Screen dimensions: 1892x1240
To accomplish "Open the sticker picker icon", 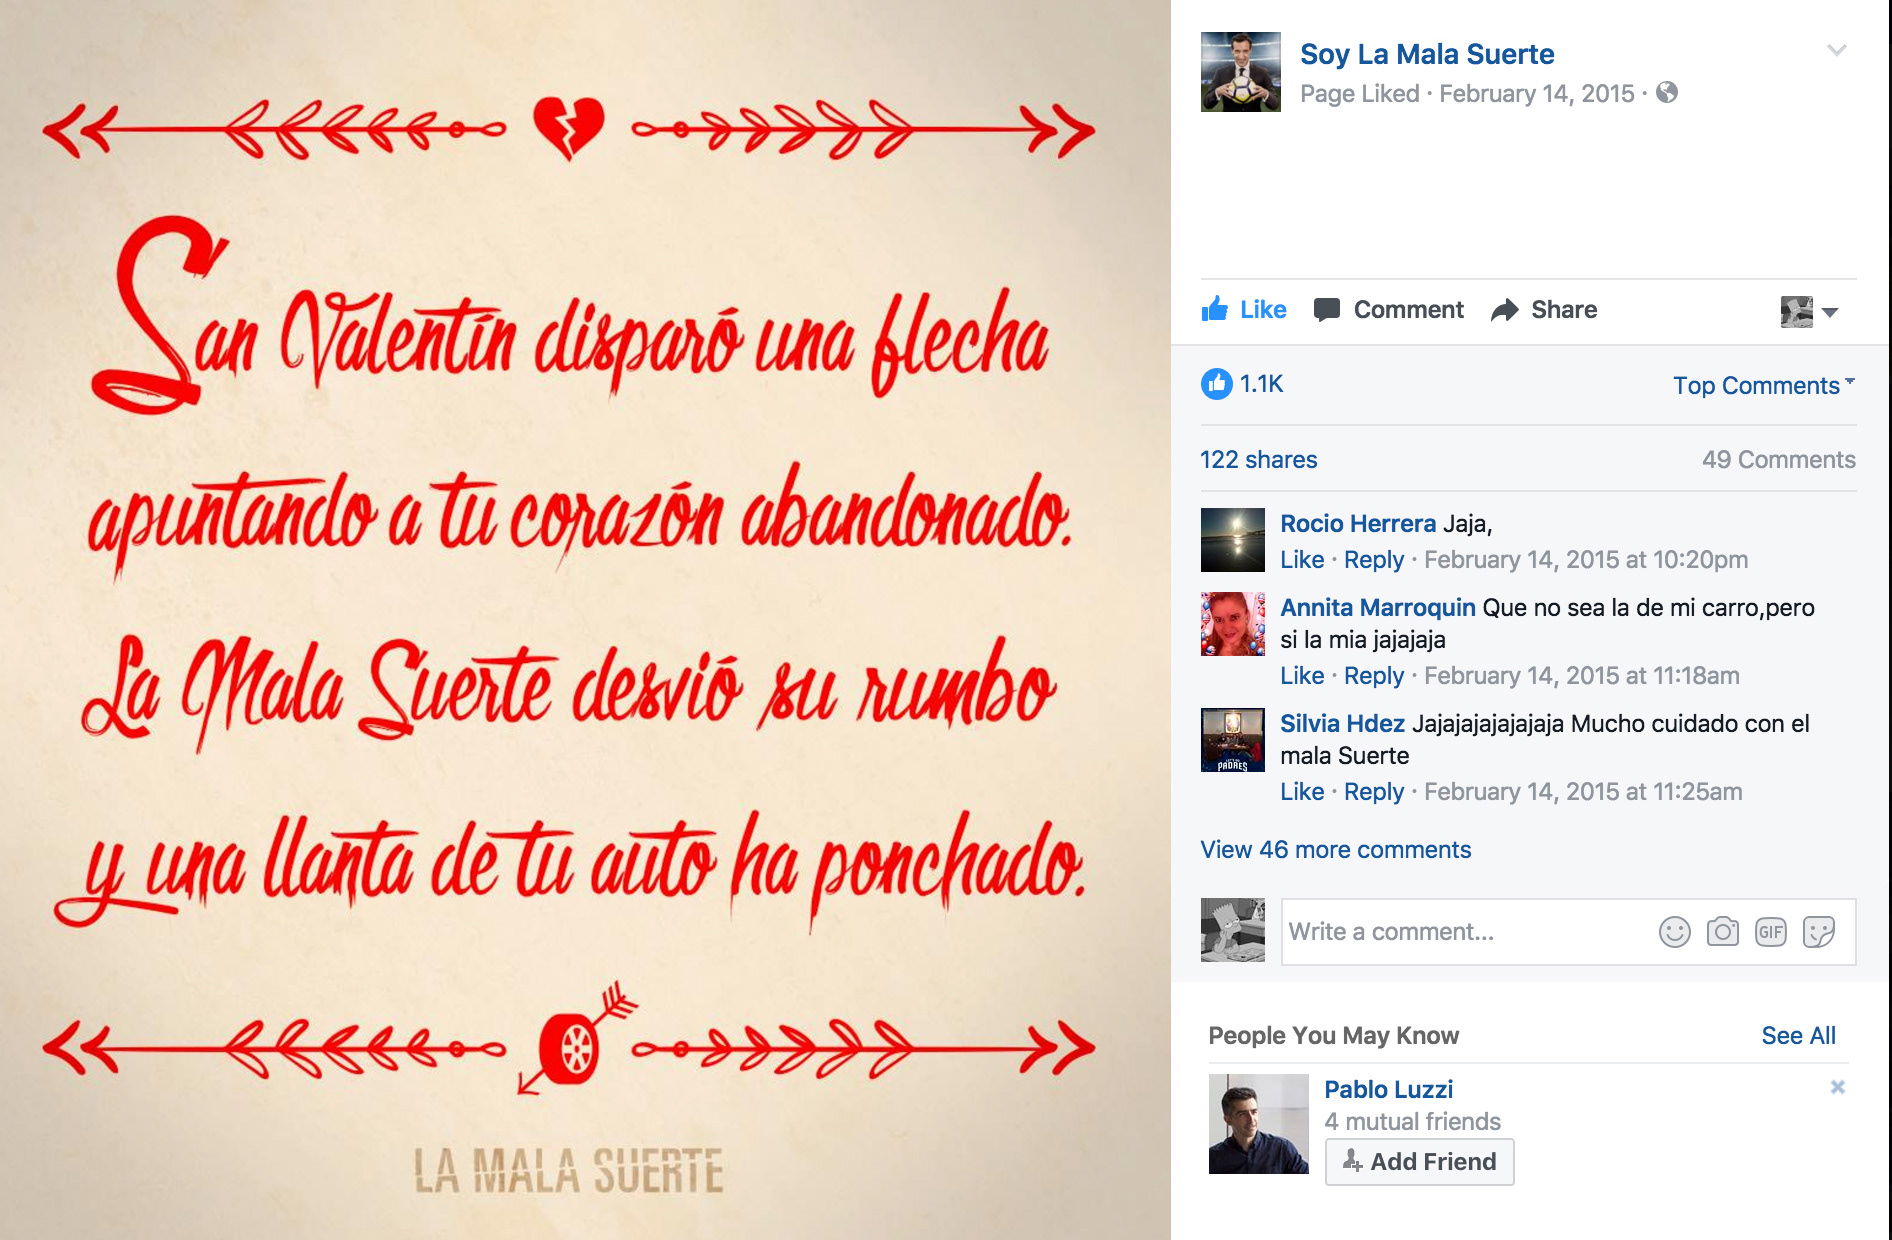I will tap(1818, 932).
